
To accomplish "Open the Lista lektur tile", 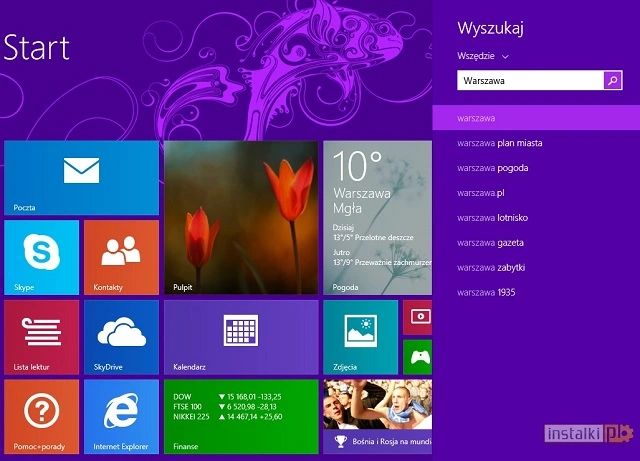I will pos(41,337).
